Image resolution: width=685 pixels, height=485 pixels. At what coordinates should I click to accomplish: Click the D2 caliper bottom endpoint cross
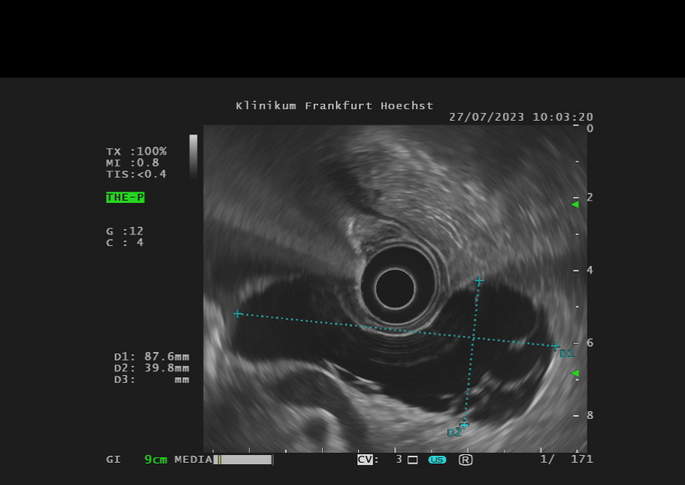463,424
